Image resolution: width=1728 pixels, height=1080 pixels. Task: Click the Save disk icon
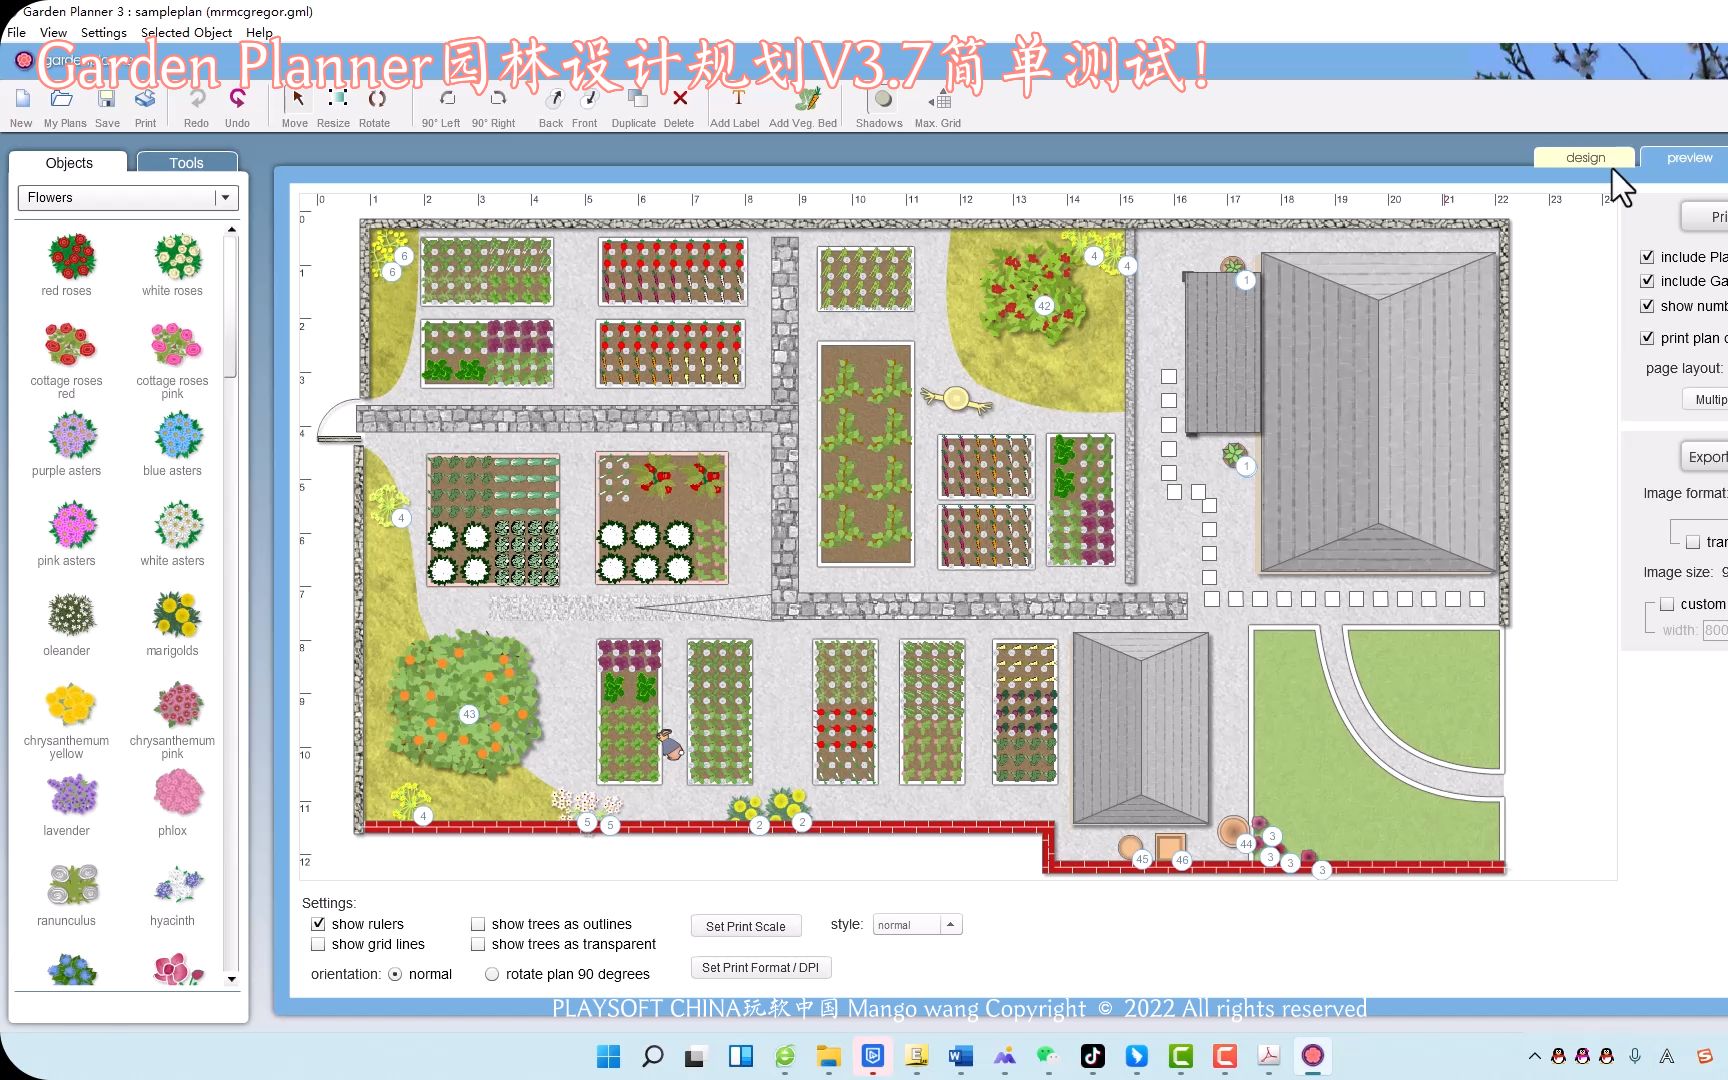106,99
